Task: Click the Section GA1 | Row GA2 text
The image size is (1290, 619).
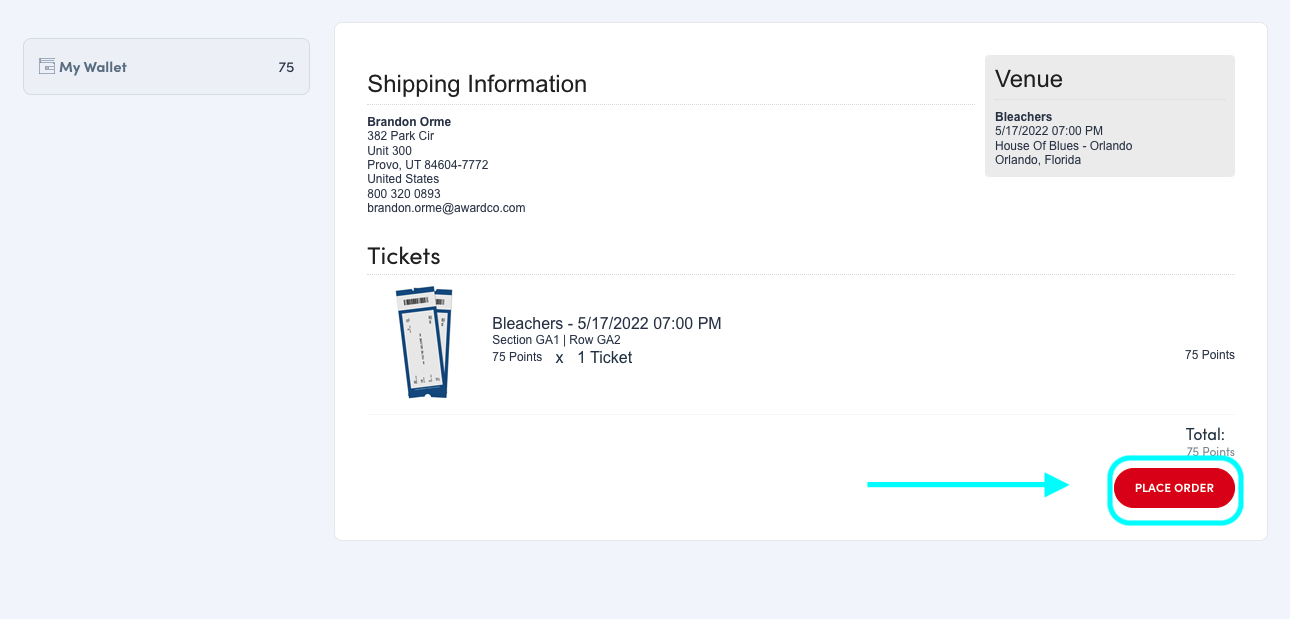Action: 556,340
